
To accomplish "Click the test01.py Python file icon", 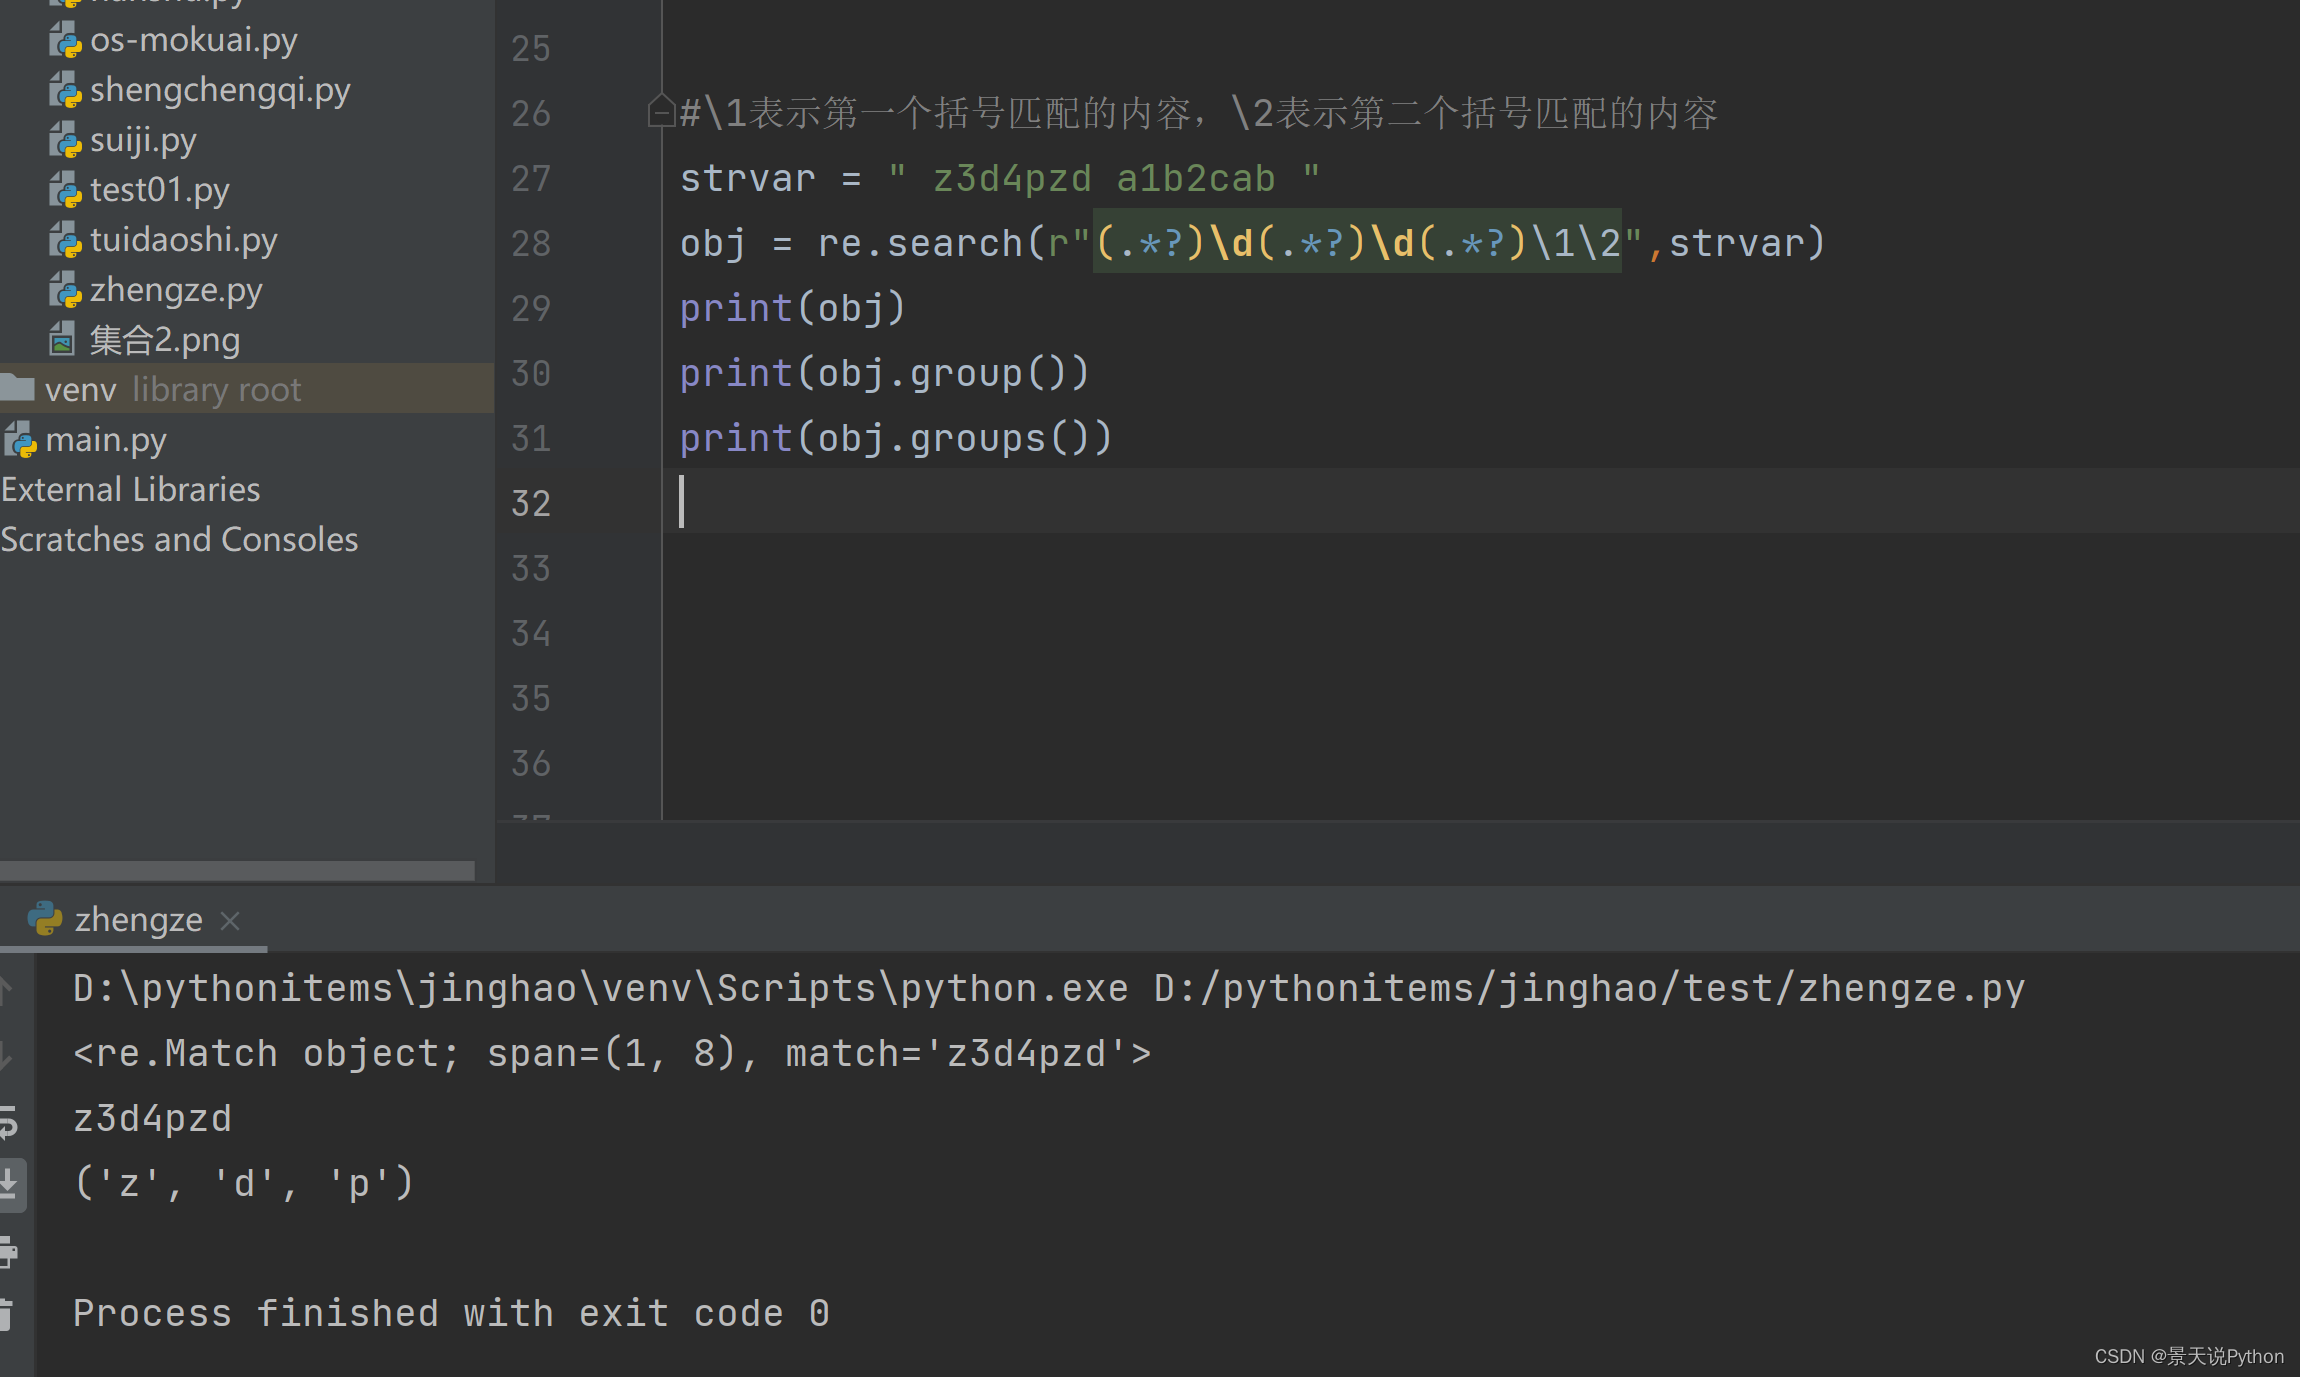I will click(65, 190).
